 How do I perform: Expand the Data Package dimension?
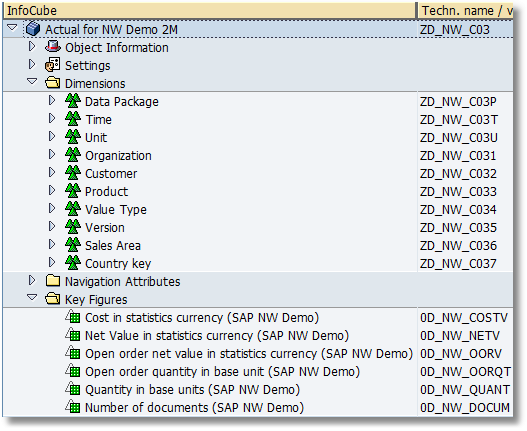[52, 100]
